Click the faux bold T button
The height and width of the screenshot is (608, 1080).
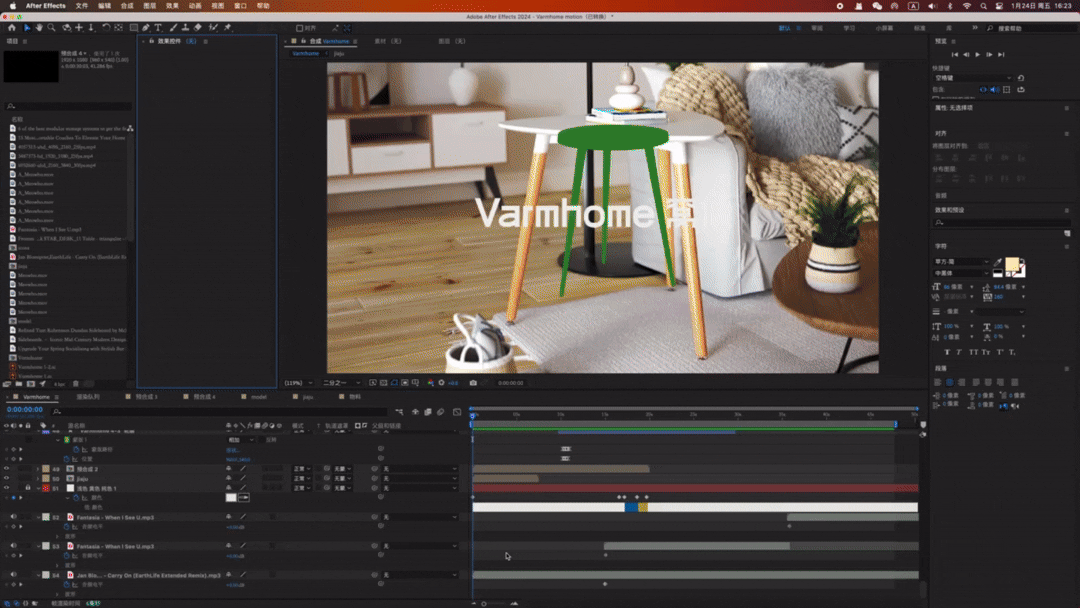(x=947, y=353)
